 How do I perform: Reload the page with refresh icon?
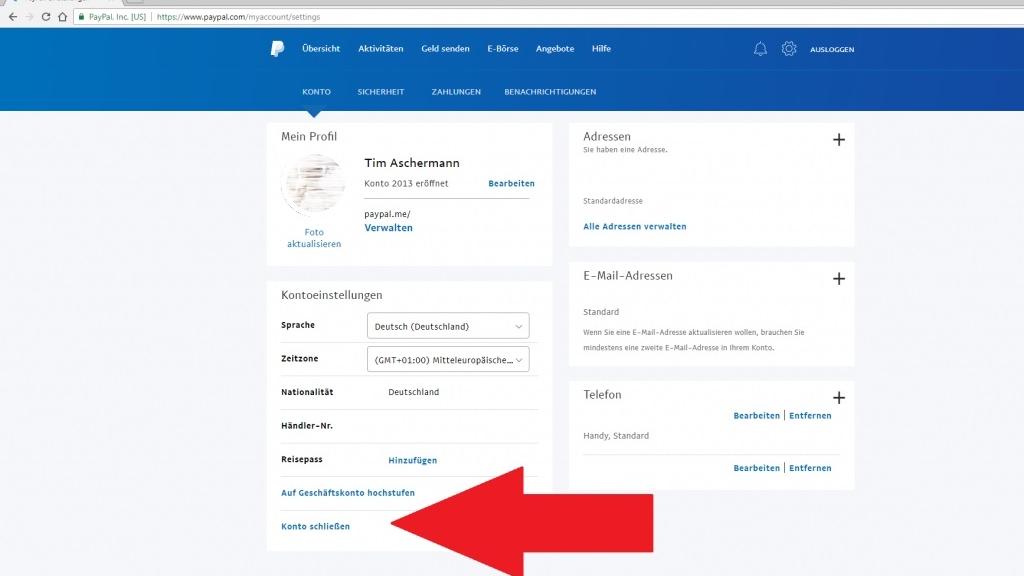click(x=46, y=17)
